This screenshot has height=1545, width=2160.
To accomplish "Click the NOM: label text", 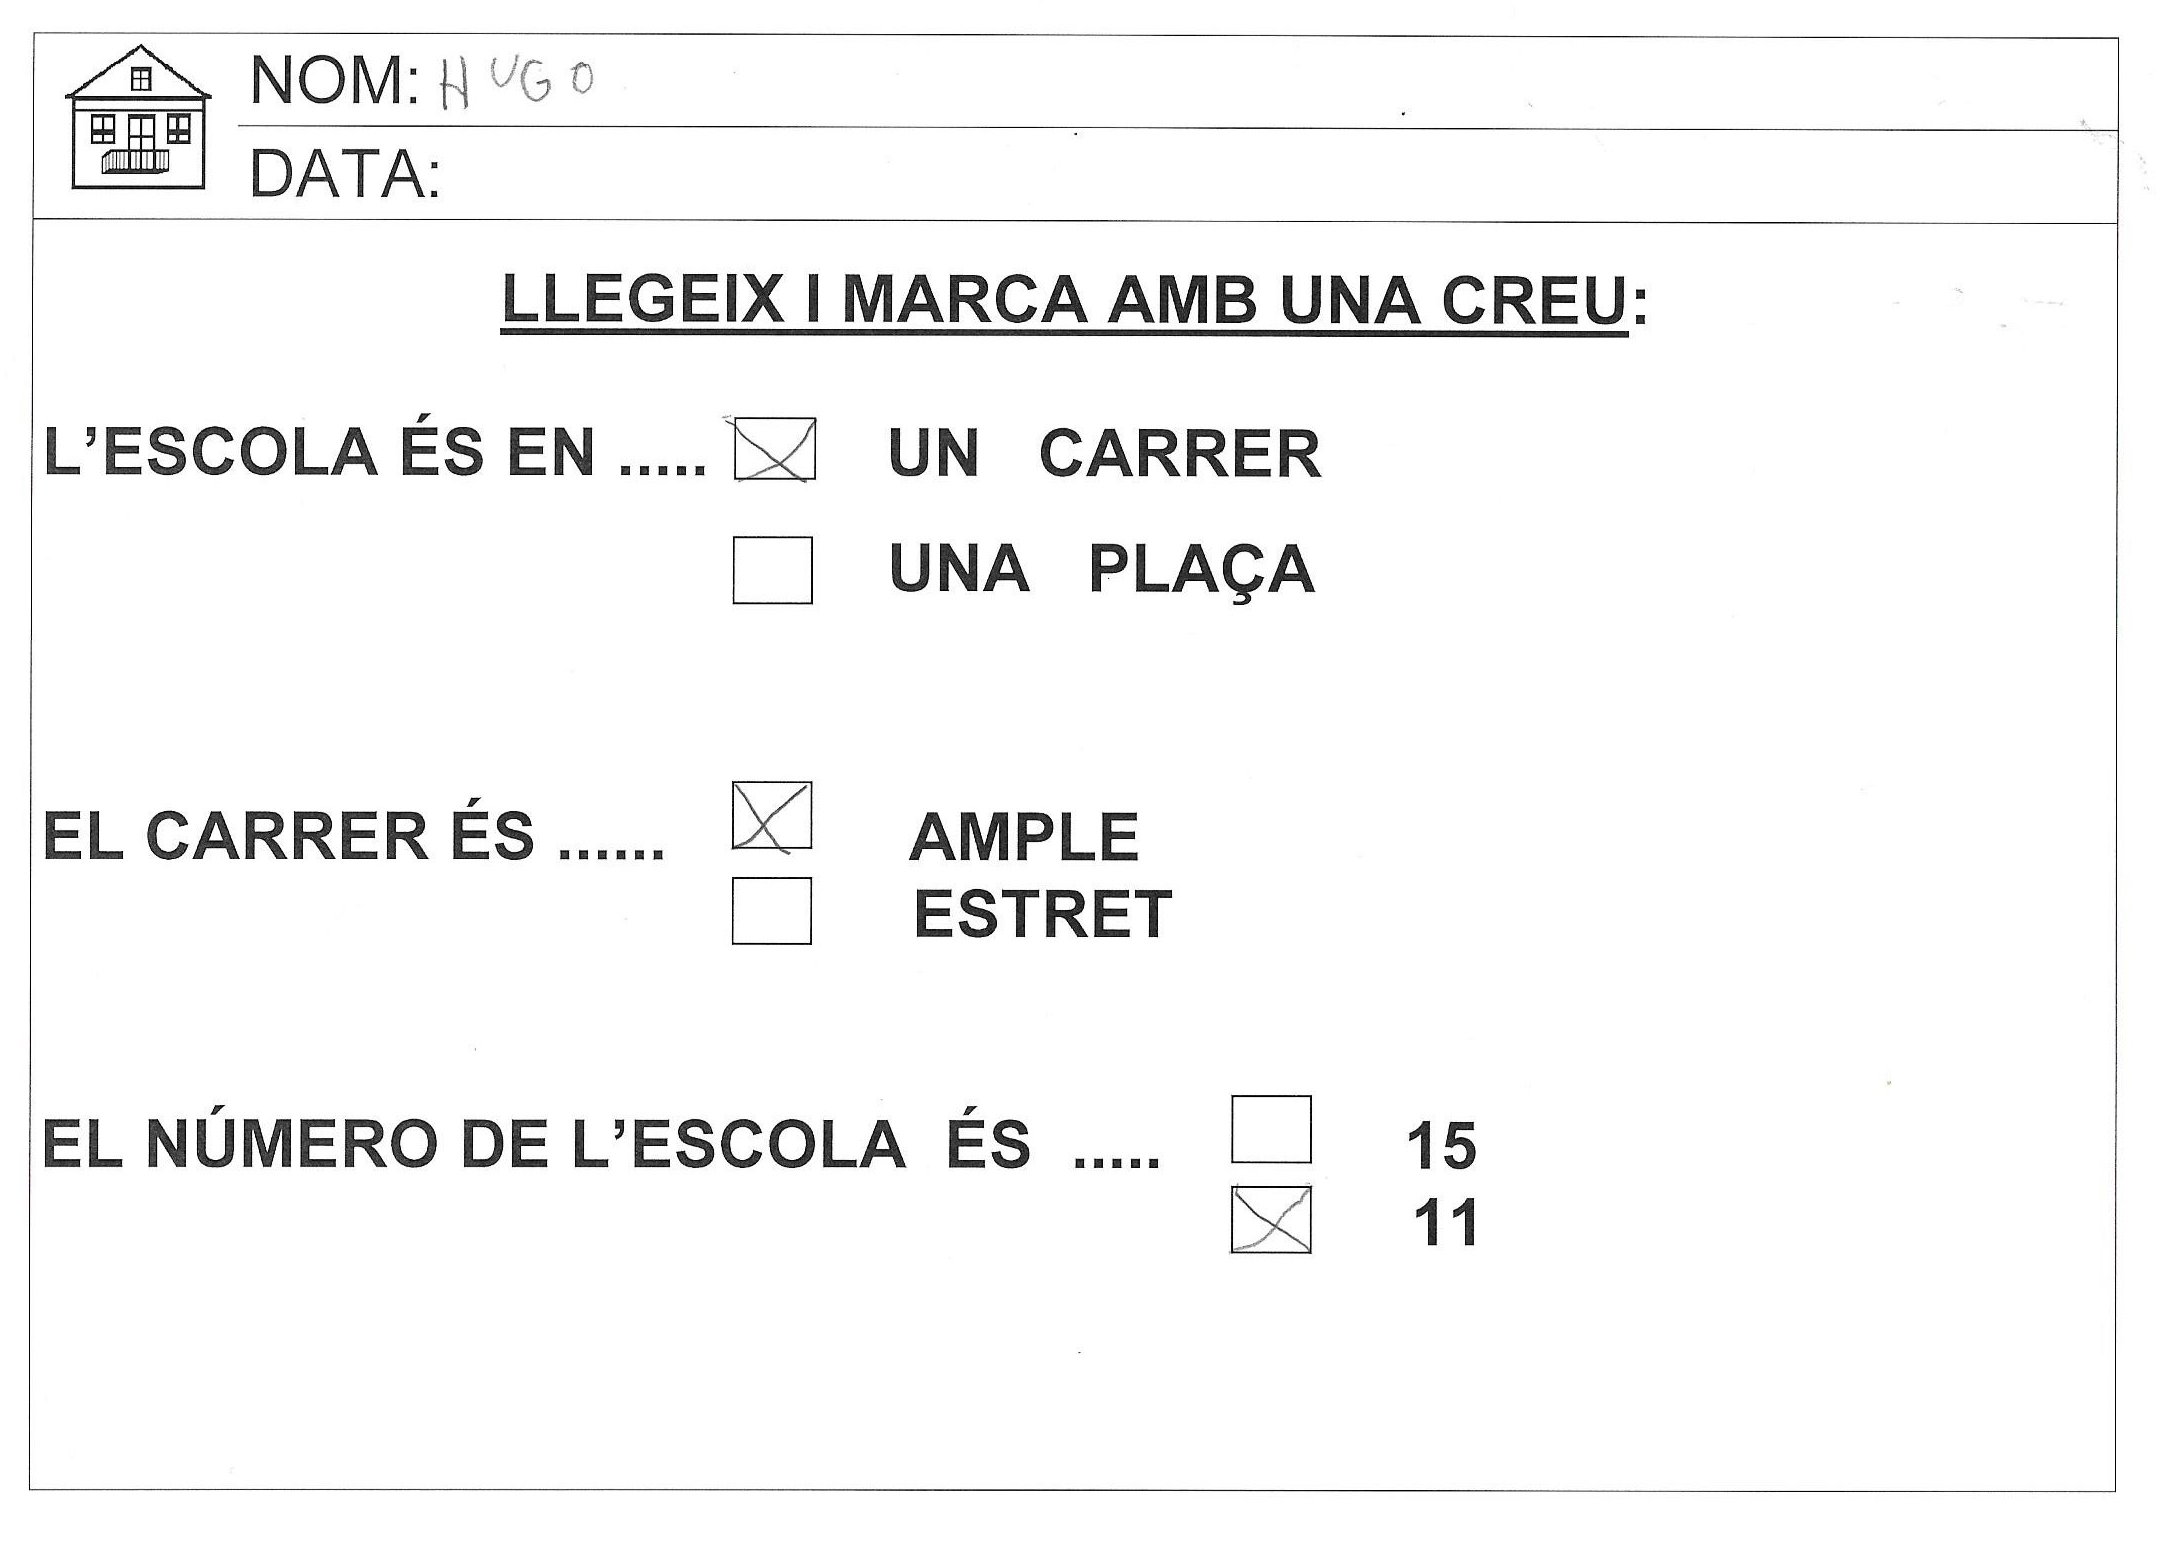I will pyautogui.click(x=334, y=80).
